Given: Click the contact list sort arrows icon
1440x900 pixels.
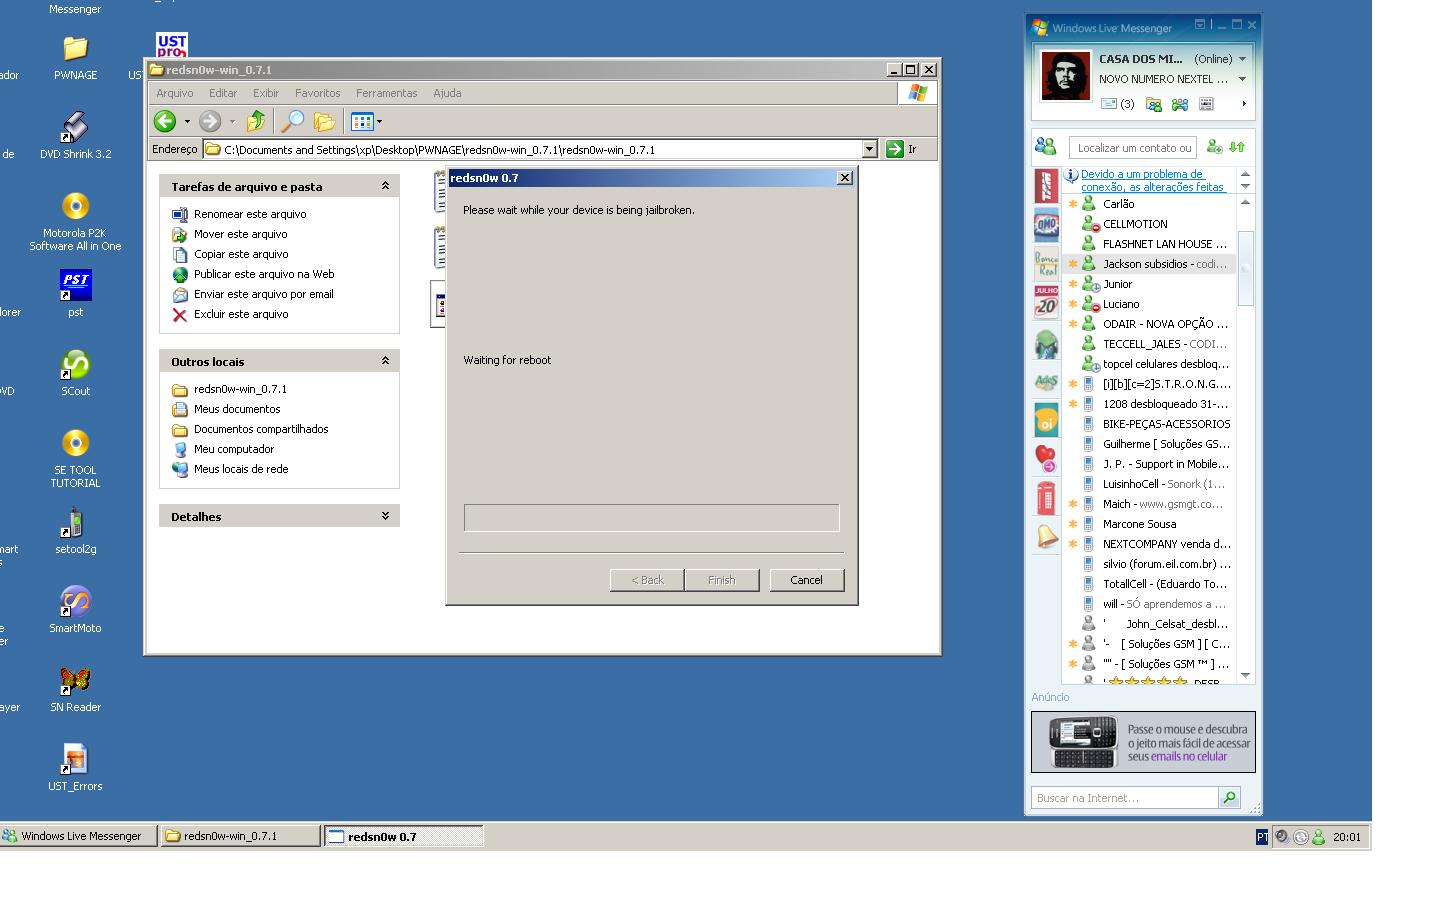Looking at the screenshot, I should coord(1237,147).
